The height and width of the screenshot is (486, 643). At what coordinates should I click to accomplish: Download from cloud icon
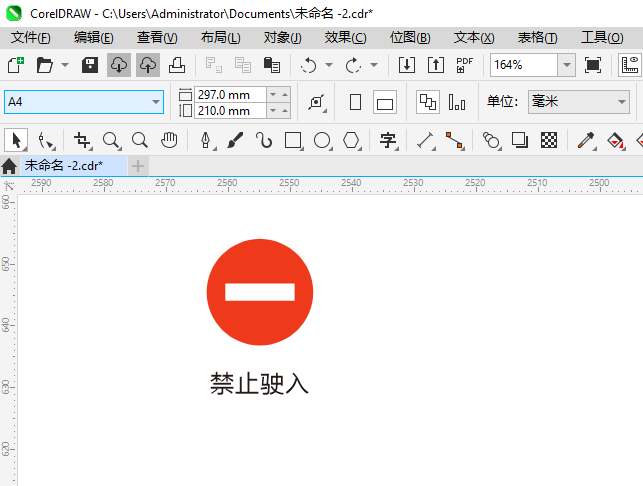(119, 65)
